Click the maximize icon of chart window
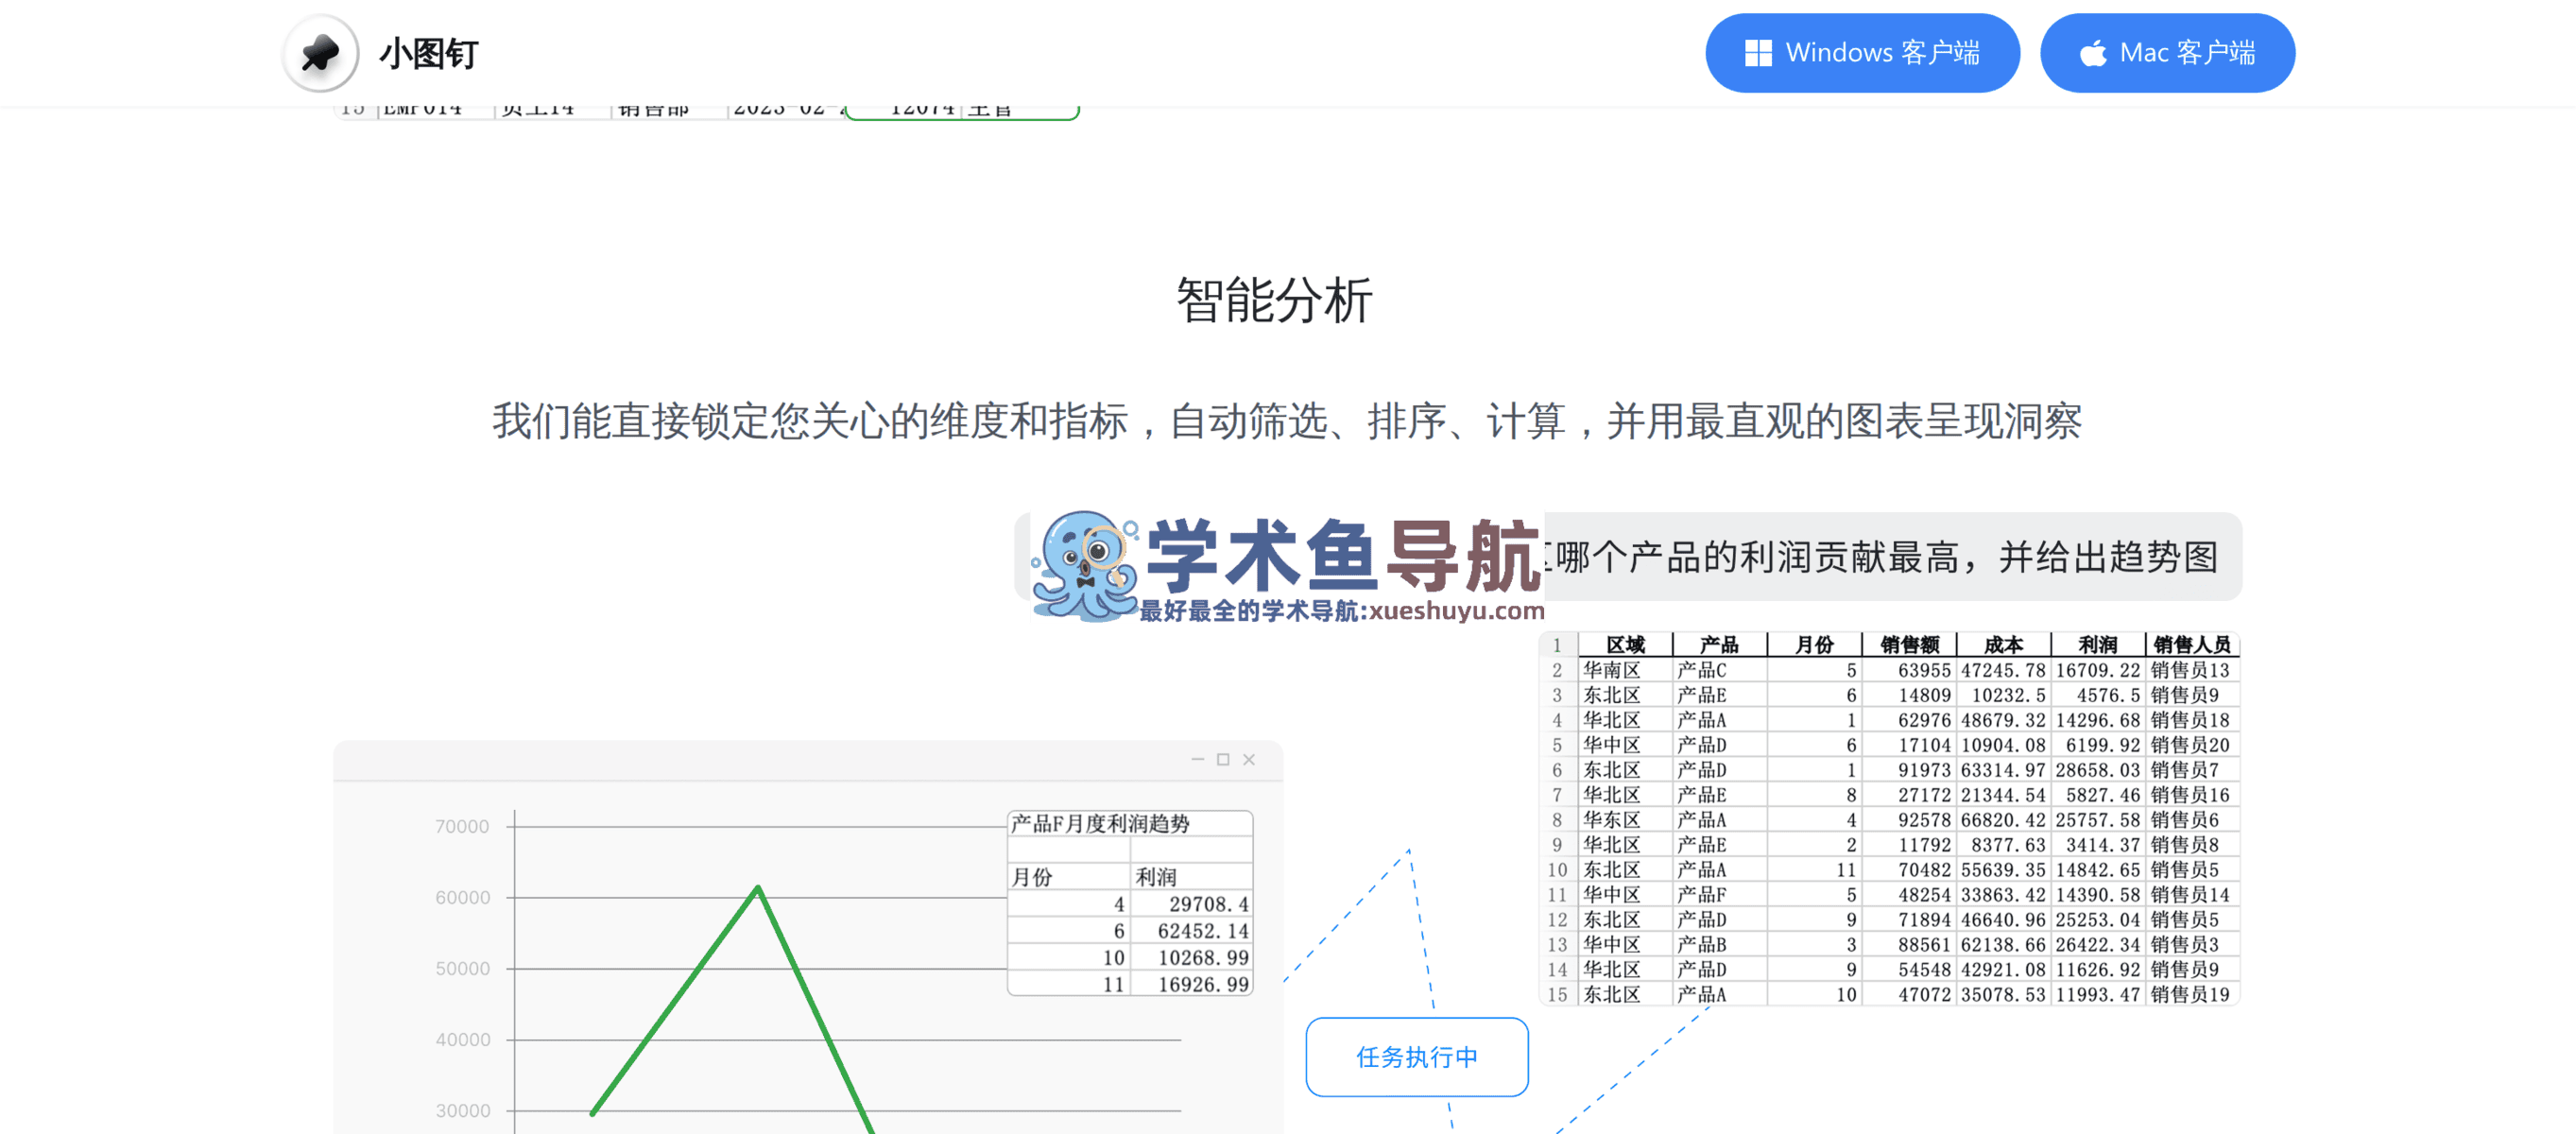This screenshot has width=2576, height=1134. tap(1222, 760)
